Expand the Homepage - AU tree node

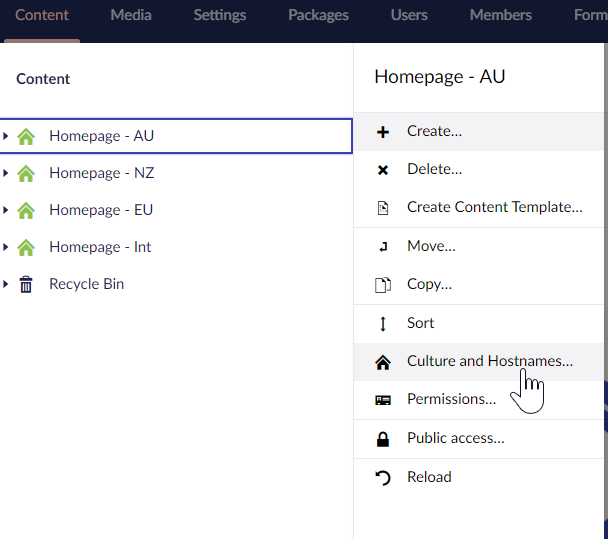5,136
